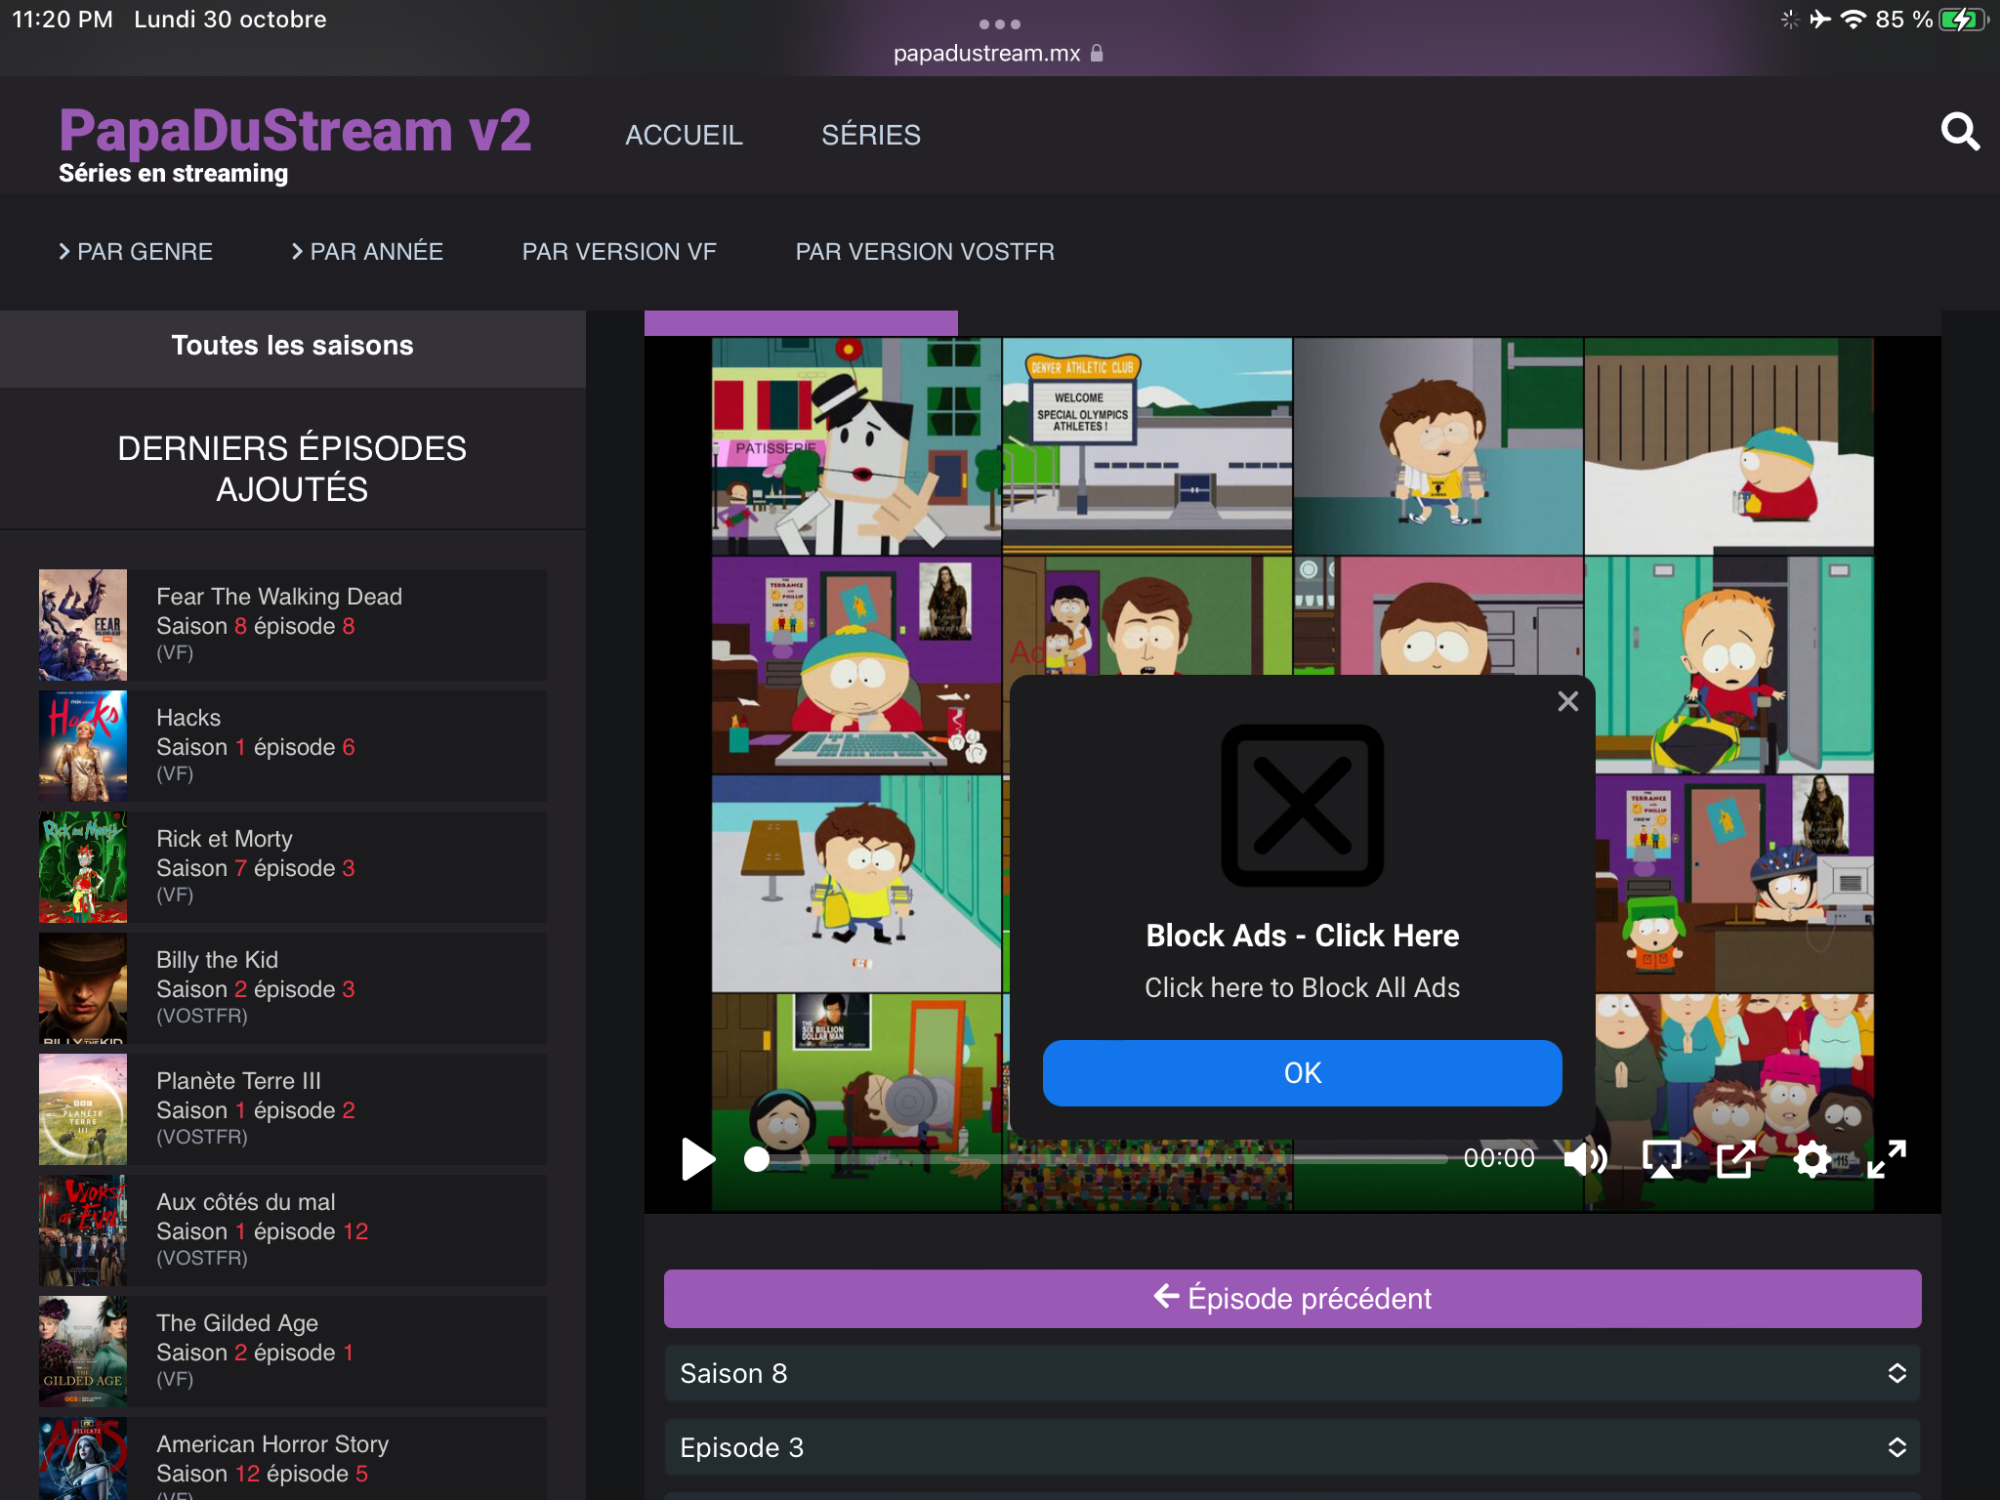
Task: Expand the PAR ANNÉE menu
Action: point(367,251)
